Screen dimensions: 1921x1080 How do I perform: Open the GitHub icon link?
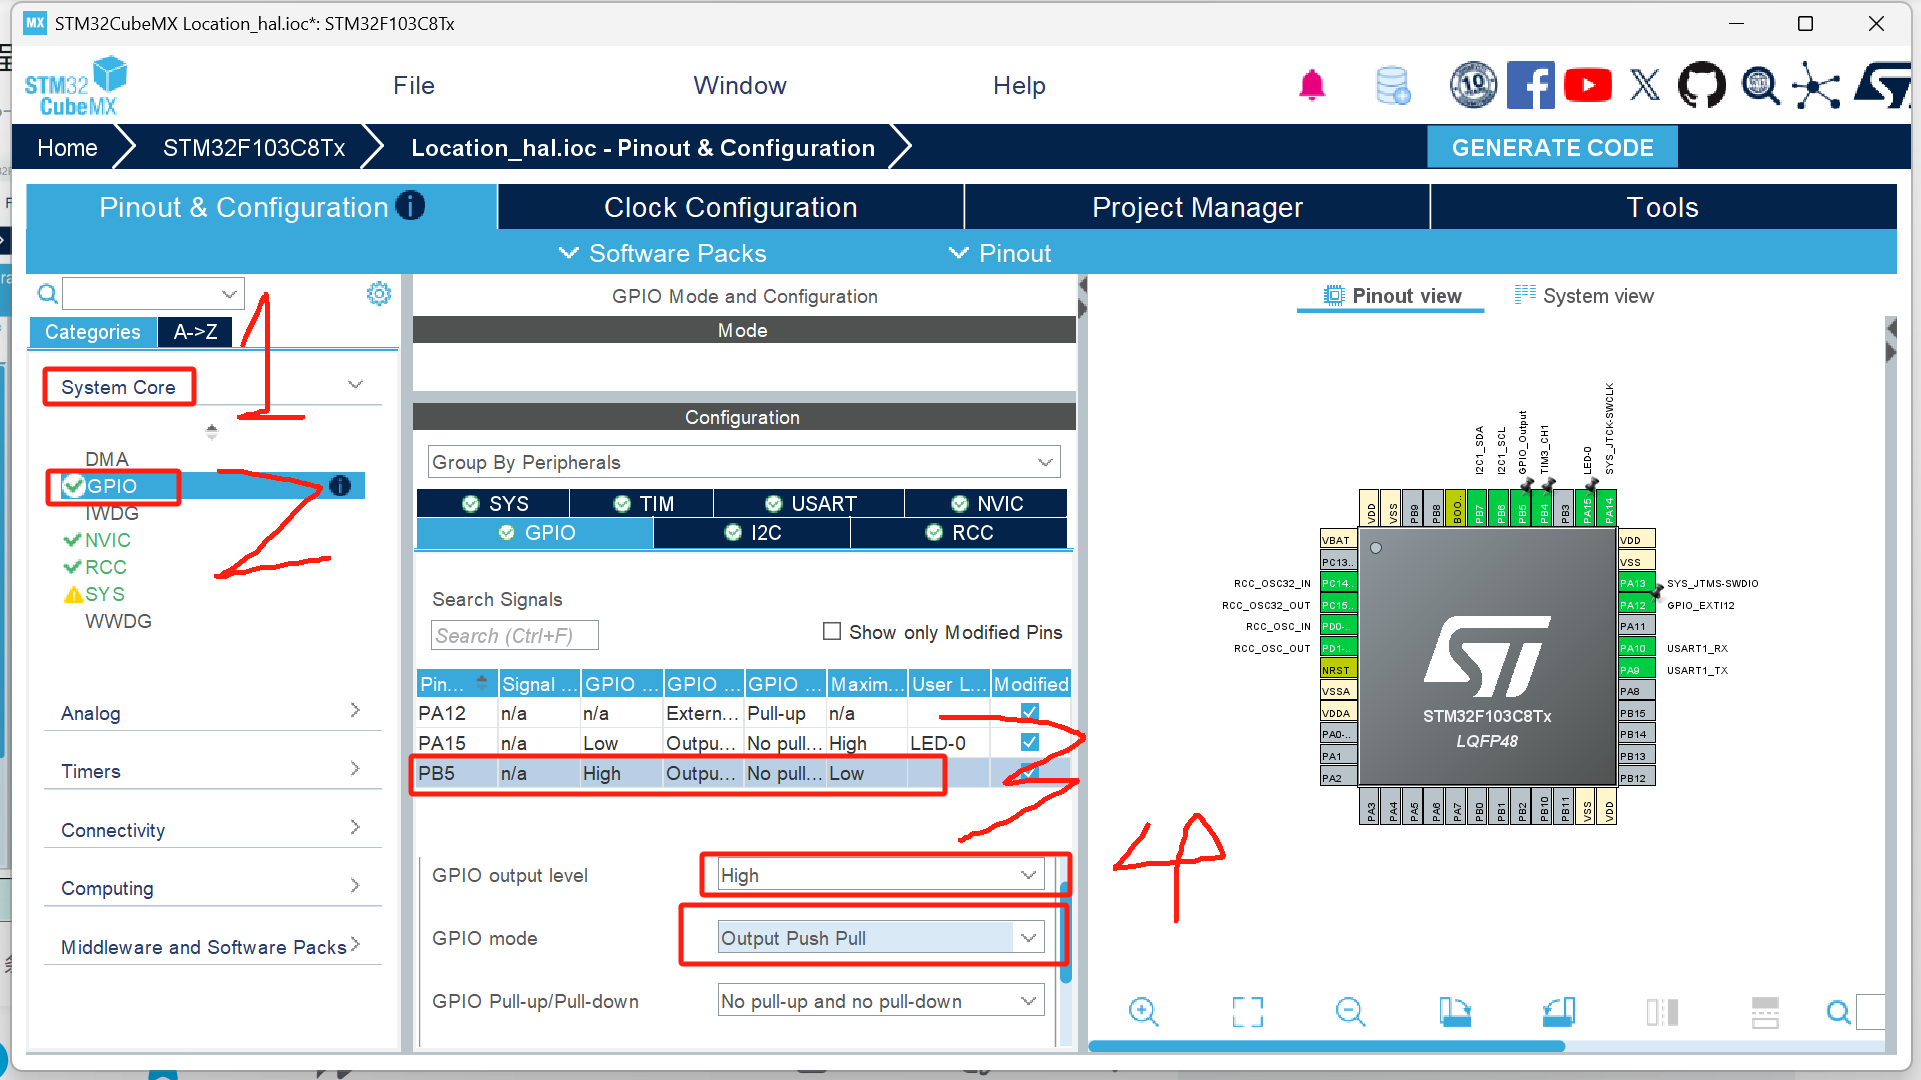[1701, 86]
